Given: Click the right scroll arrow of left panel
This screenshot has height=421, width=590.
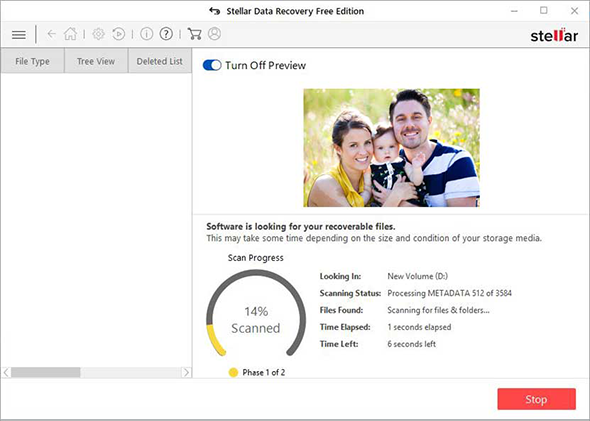Looking at the screenshot, I should (x=186, y=372).
